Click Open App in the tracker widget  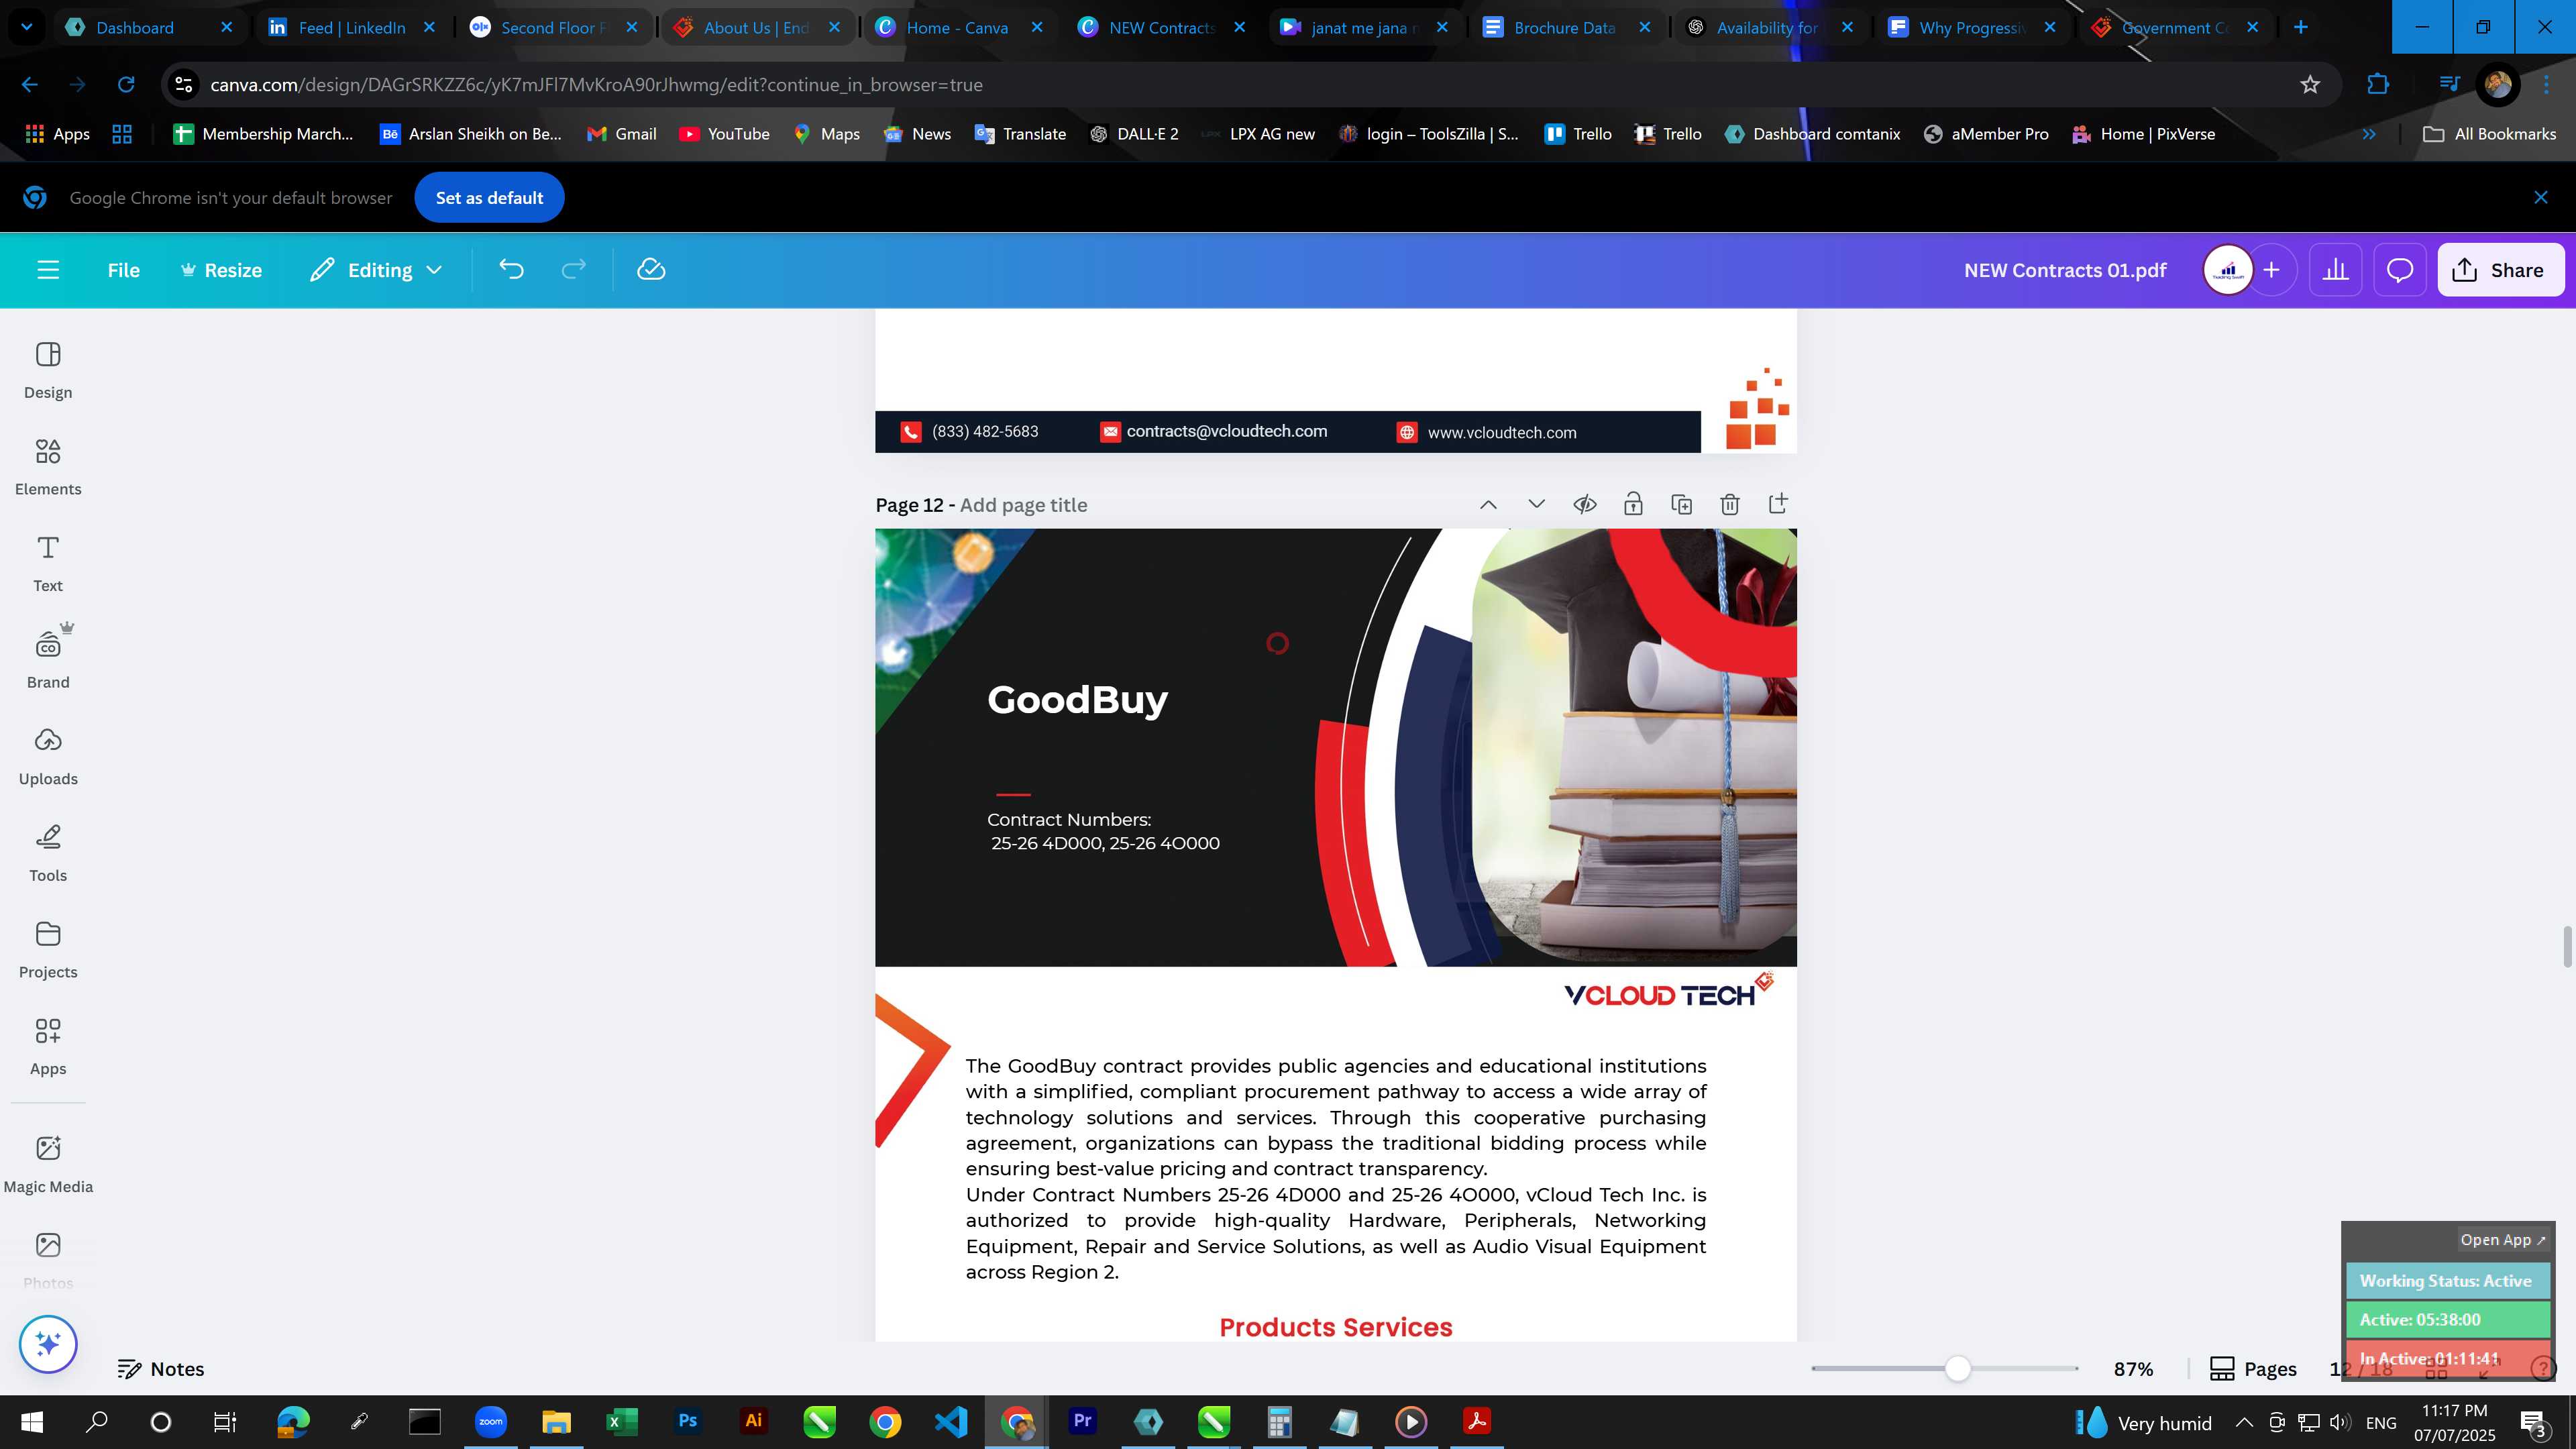tap(2503, 1240)
